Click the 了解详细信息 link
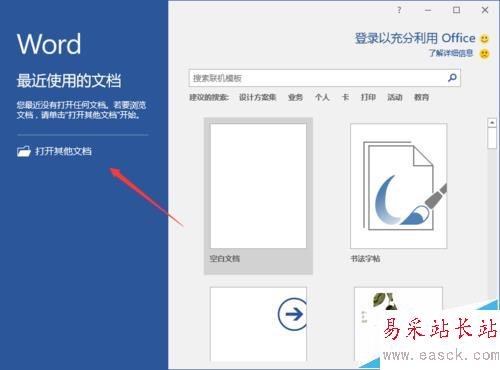Screen dimensions: 500x370 451,53
